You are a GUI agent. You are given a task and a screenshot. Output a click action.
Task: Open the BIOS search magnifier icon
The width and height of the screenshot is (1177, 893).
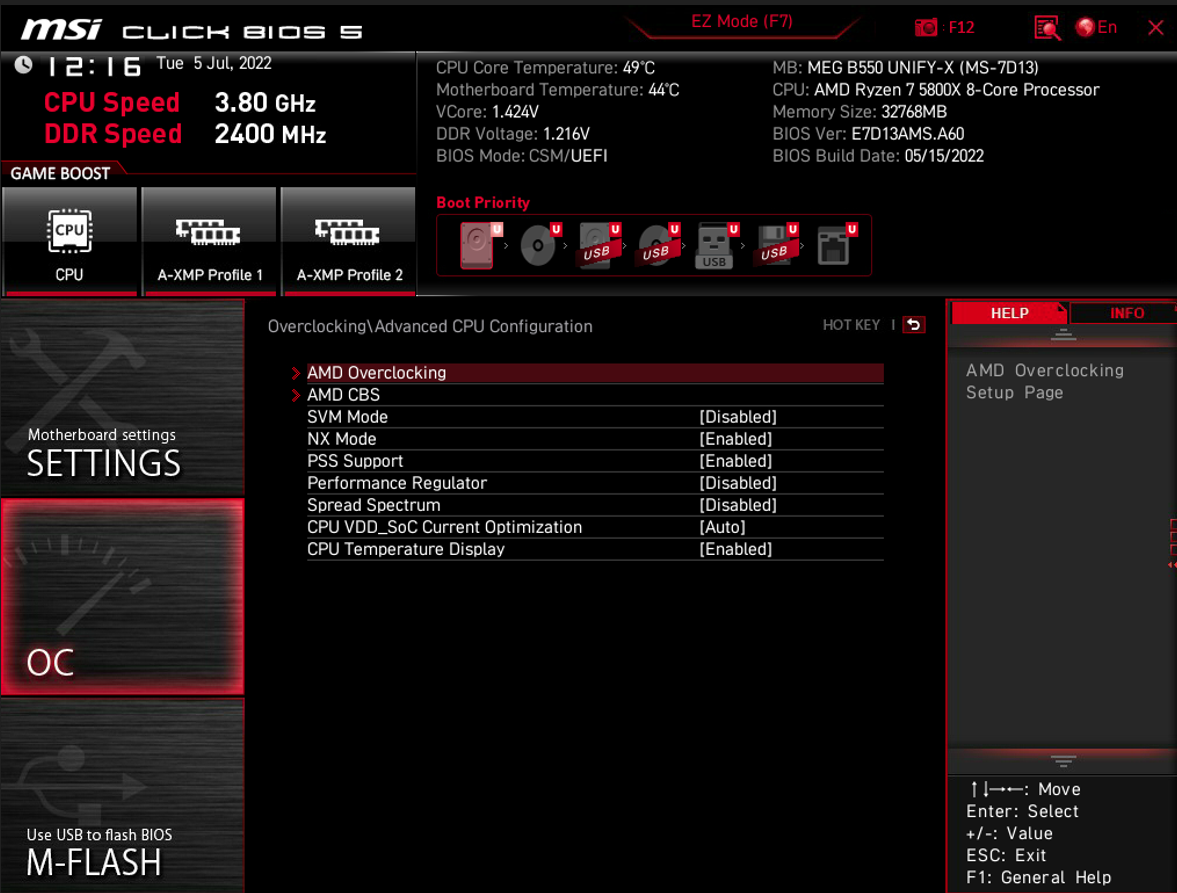pyautogui.click(x=1046, y=29)
